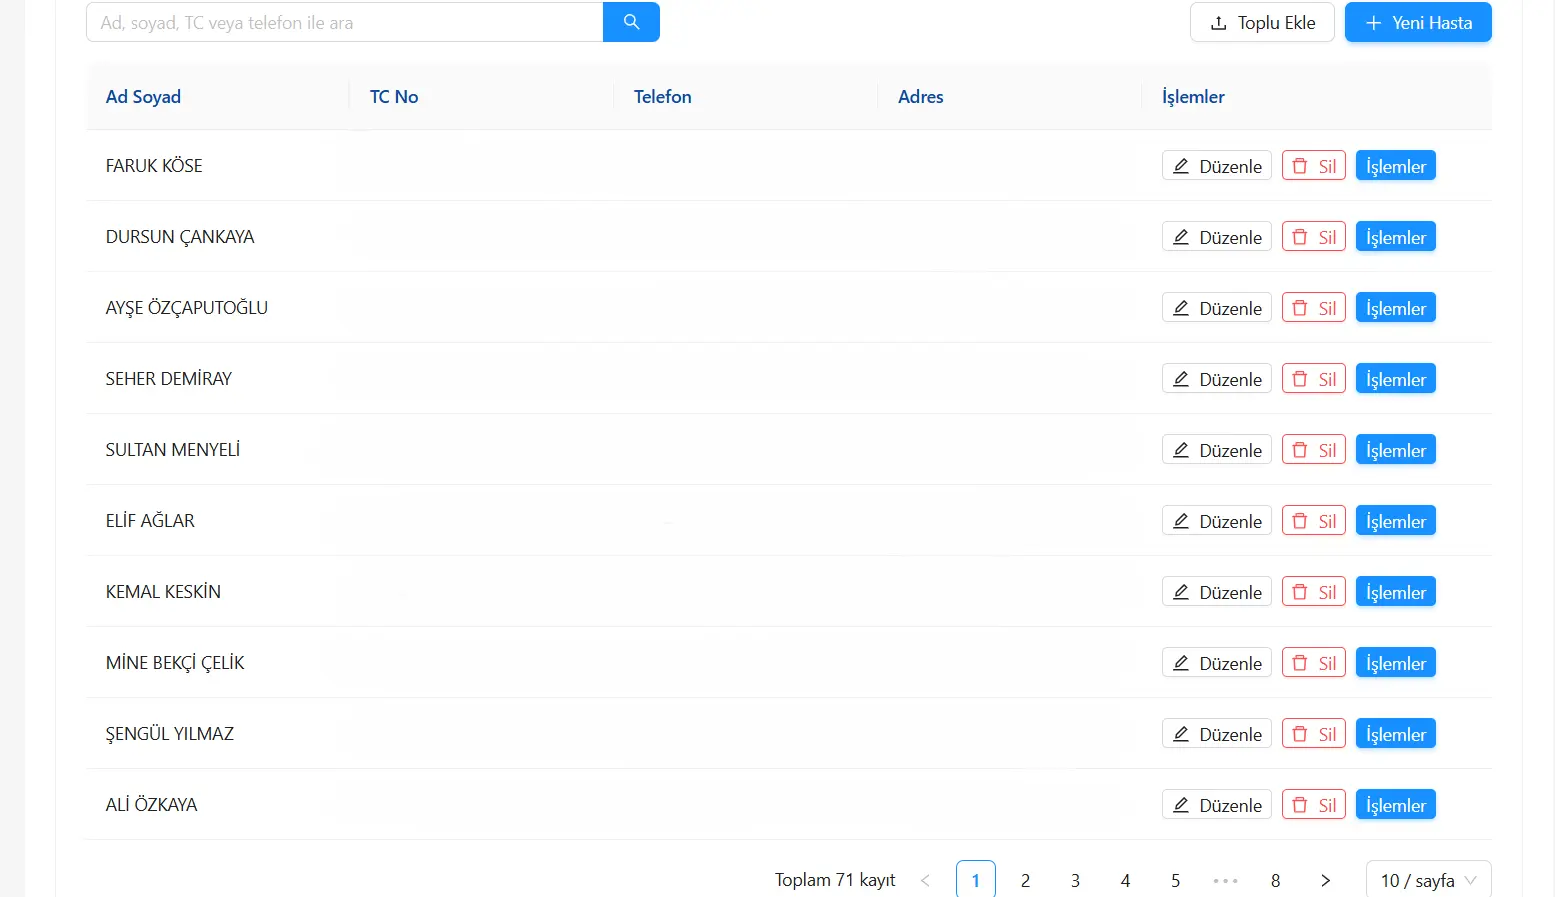Focus the patient search input field
This screenshot has width=1555, height=897.
345,22
